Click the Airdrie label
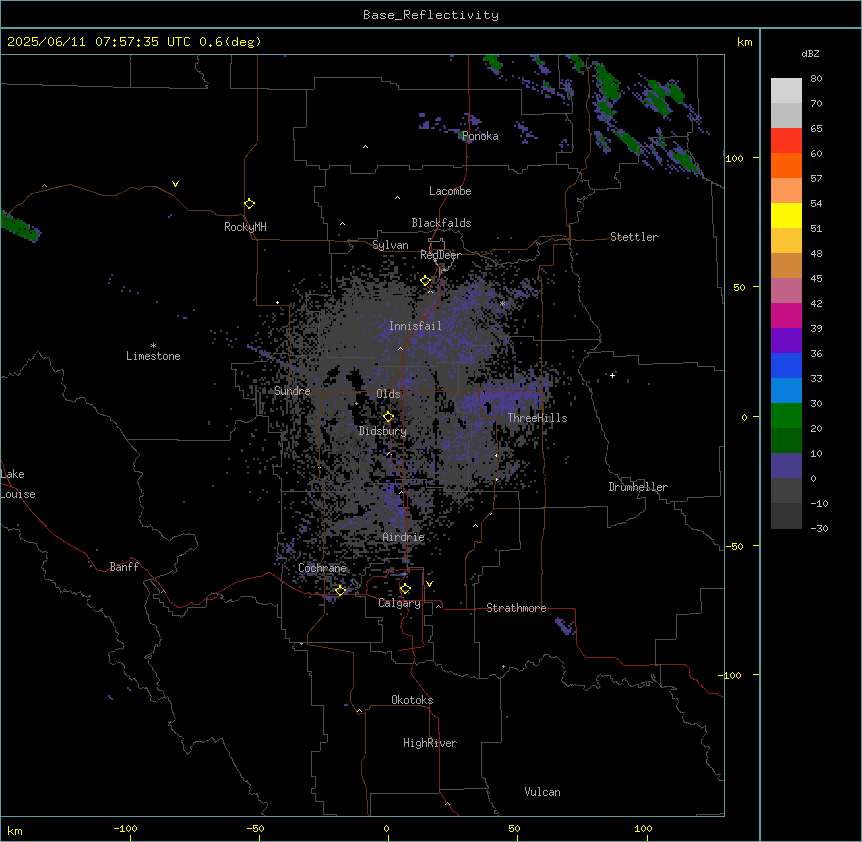The width and height of the screenshot is (862, 842). pos(404,538)
